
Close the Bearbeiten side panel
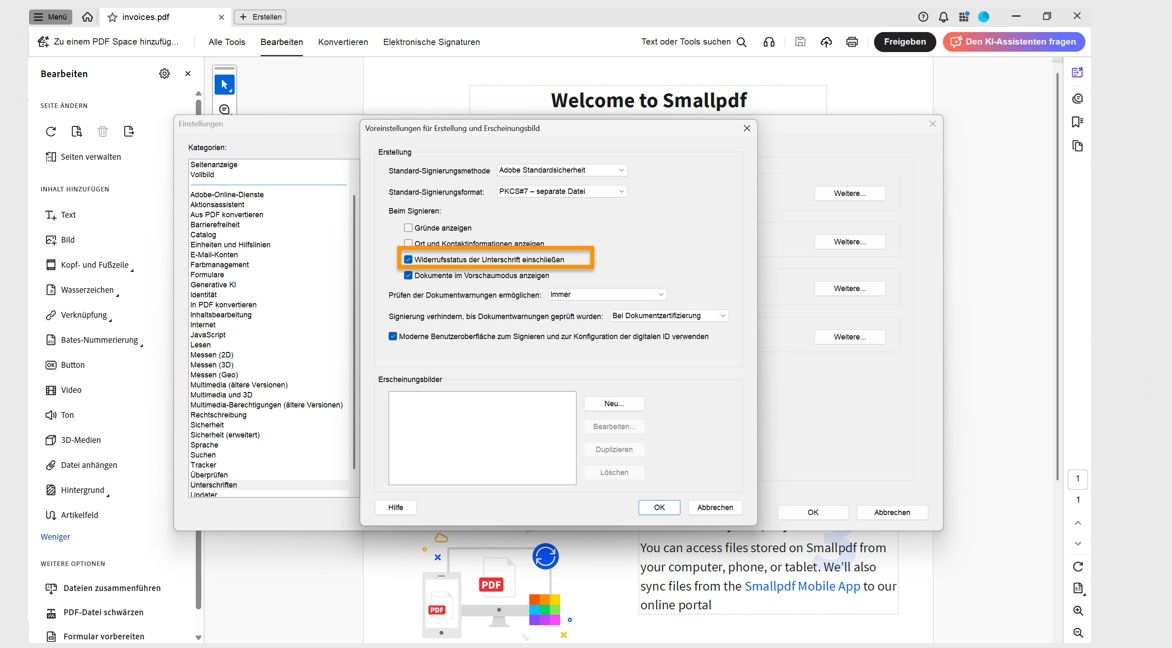(x=188, y=73)
